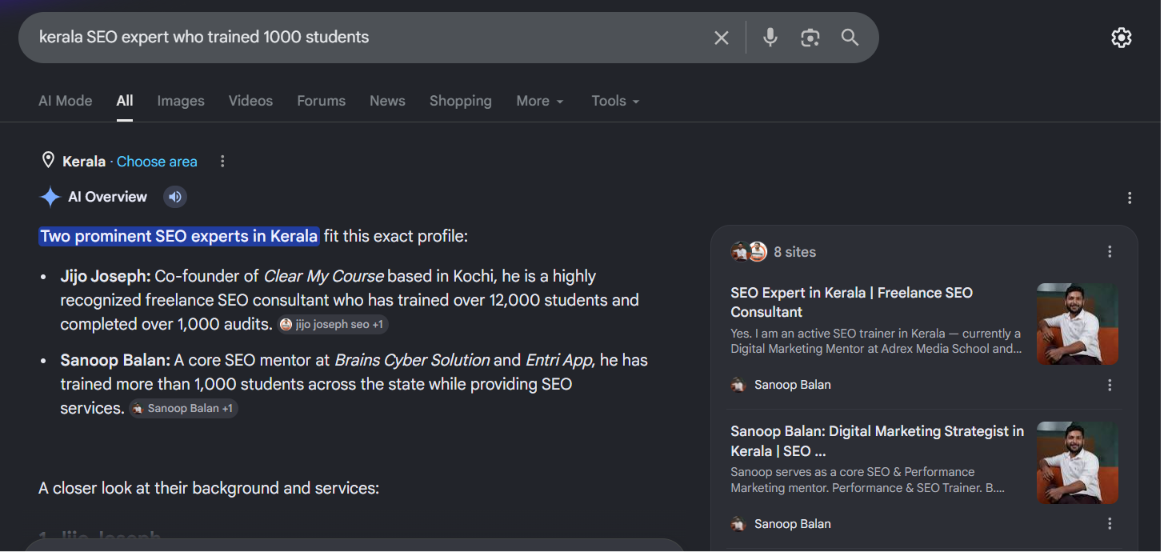The image size is (1161, 552).
Task: Click 'A closer look at their background and services:'
Action: pos(209,488)
